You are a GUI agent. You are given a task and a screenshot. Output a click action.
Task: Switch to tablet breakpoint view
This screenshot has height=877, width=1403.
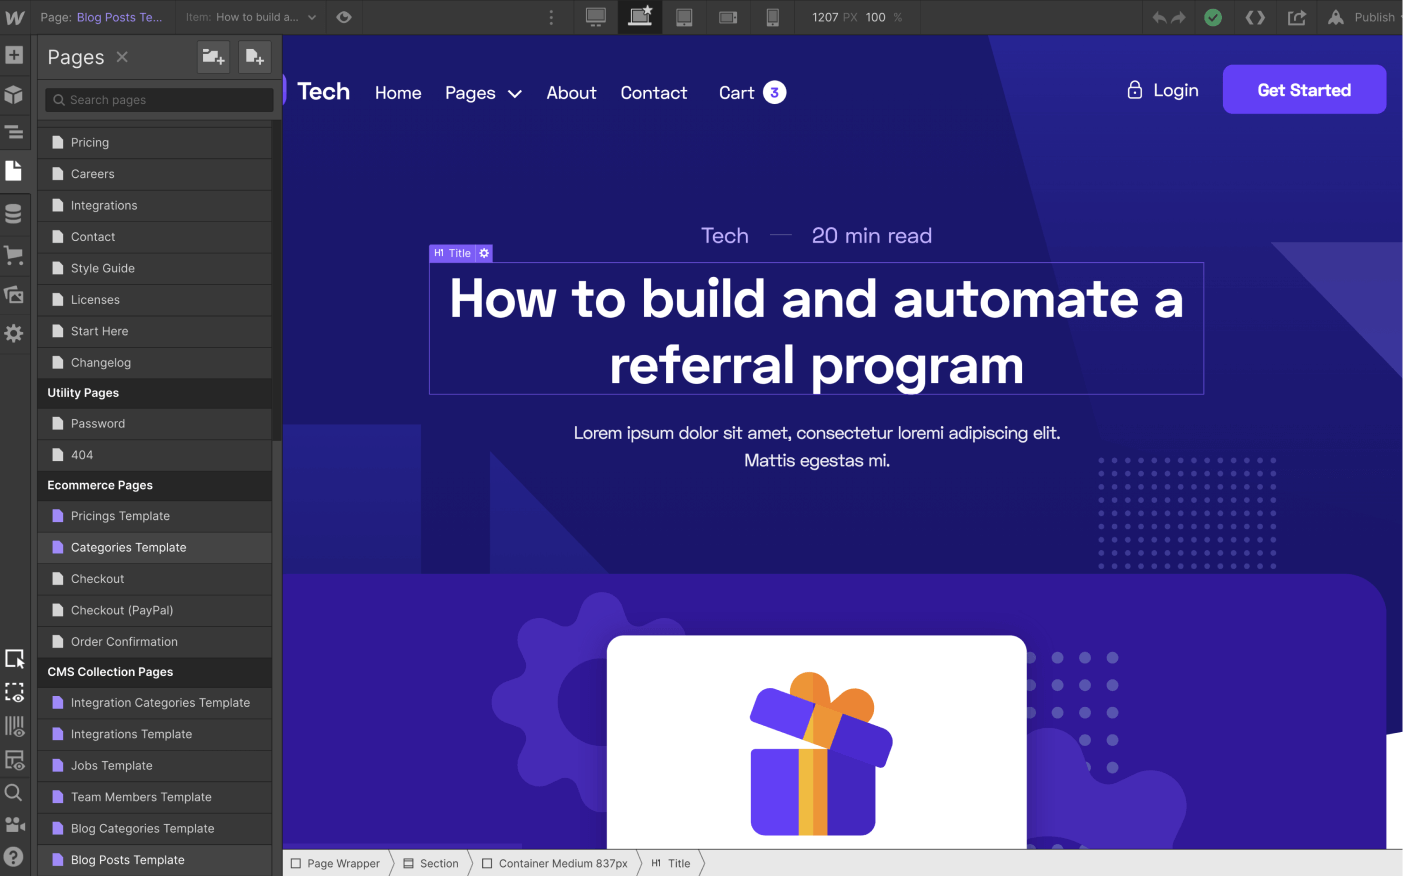684,17
